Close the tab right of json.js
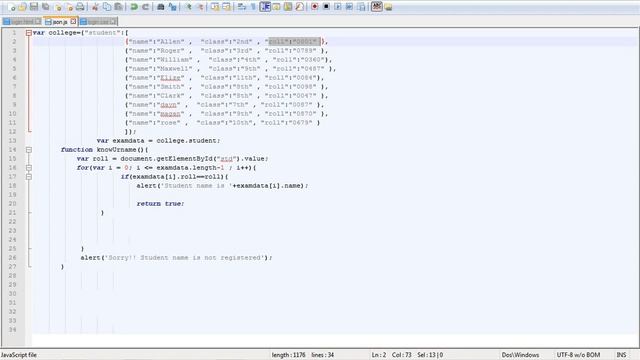The image size is (640, 360). [113, 22]
